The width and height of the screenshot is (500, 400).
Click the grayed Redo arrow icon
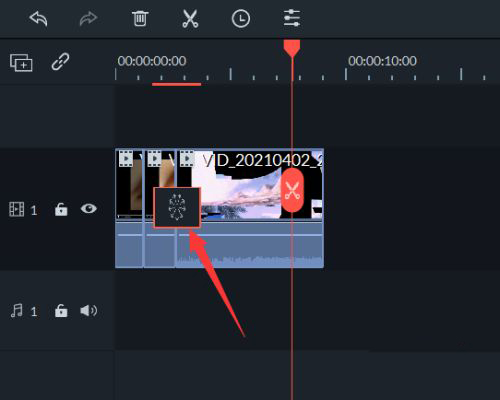pos(88,19)
